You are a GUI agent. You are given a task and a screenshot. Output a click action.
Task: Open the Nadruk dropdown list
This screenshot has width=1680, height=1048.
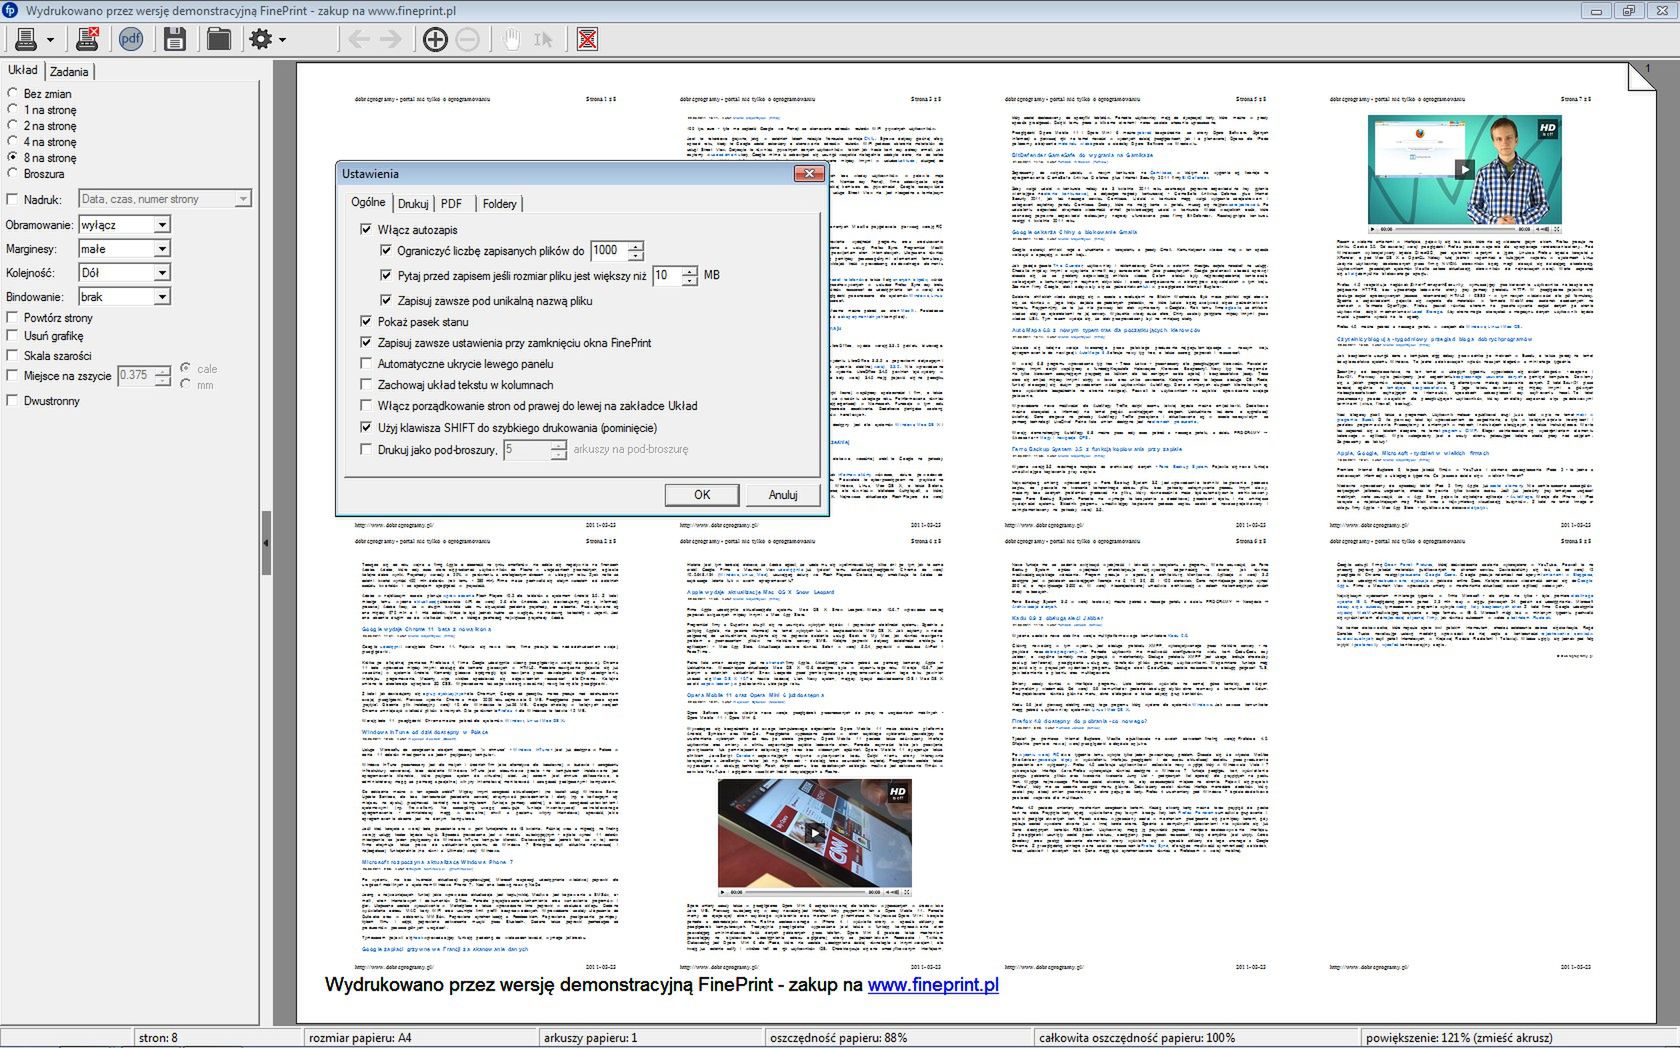243,199
